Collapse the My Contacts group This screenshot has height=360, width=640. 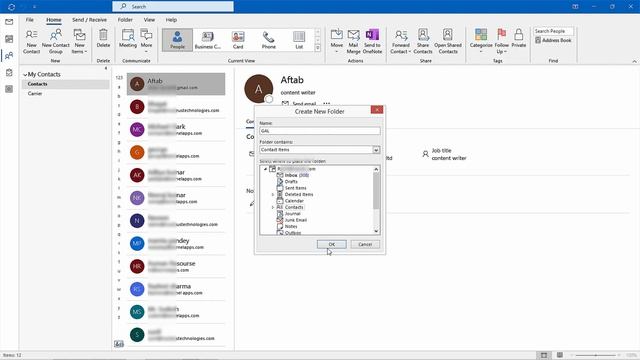click(25, 75)
